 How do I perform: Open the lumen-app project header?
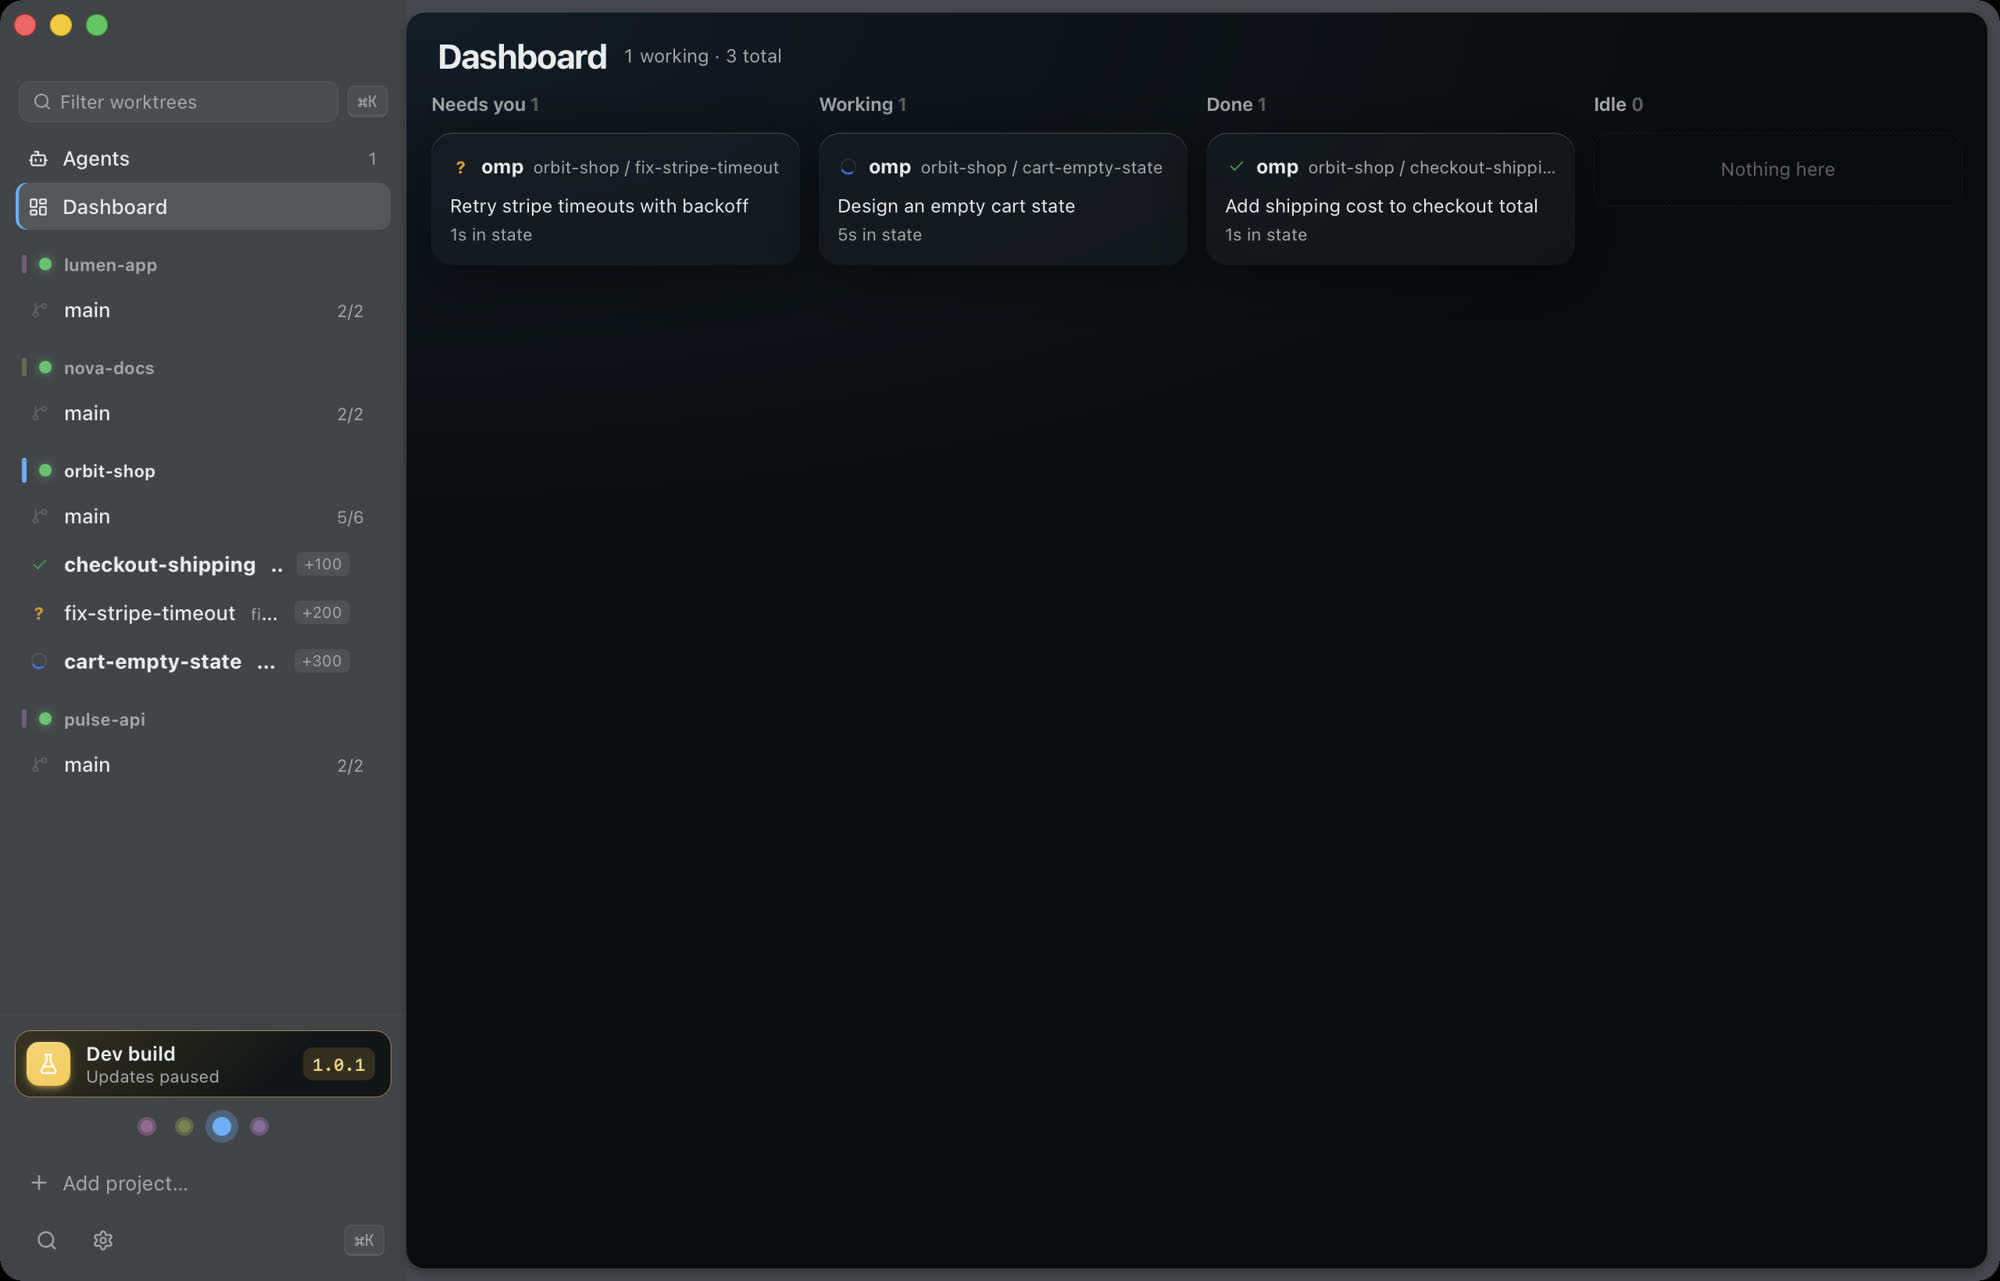pos(203,265)
